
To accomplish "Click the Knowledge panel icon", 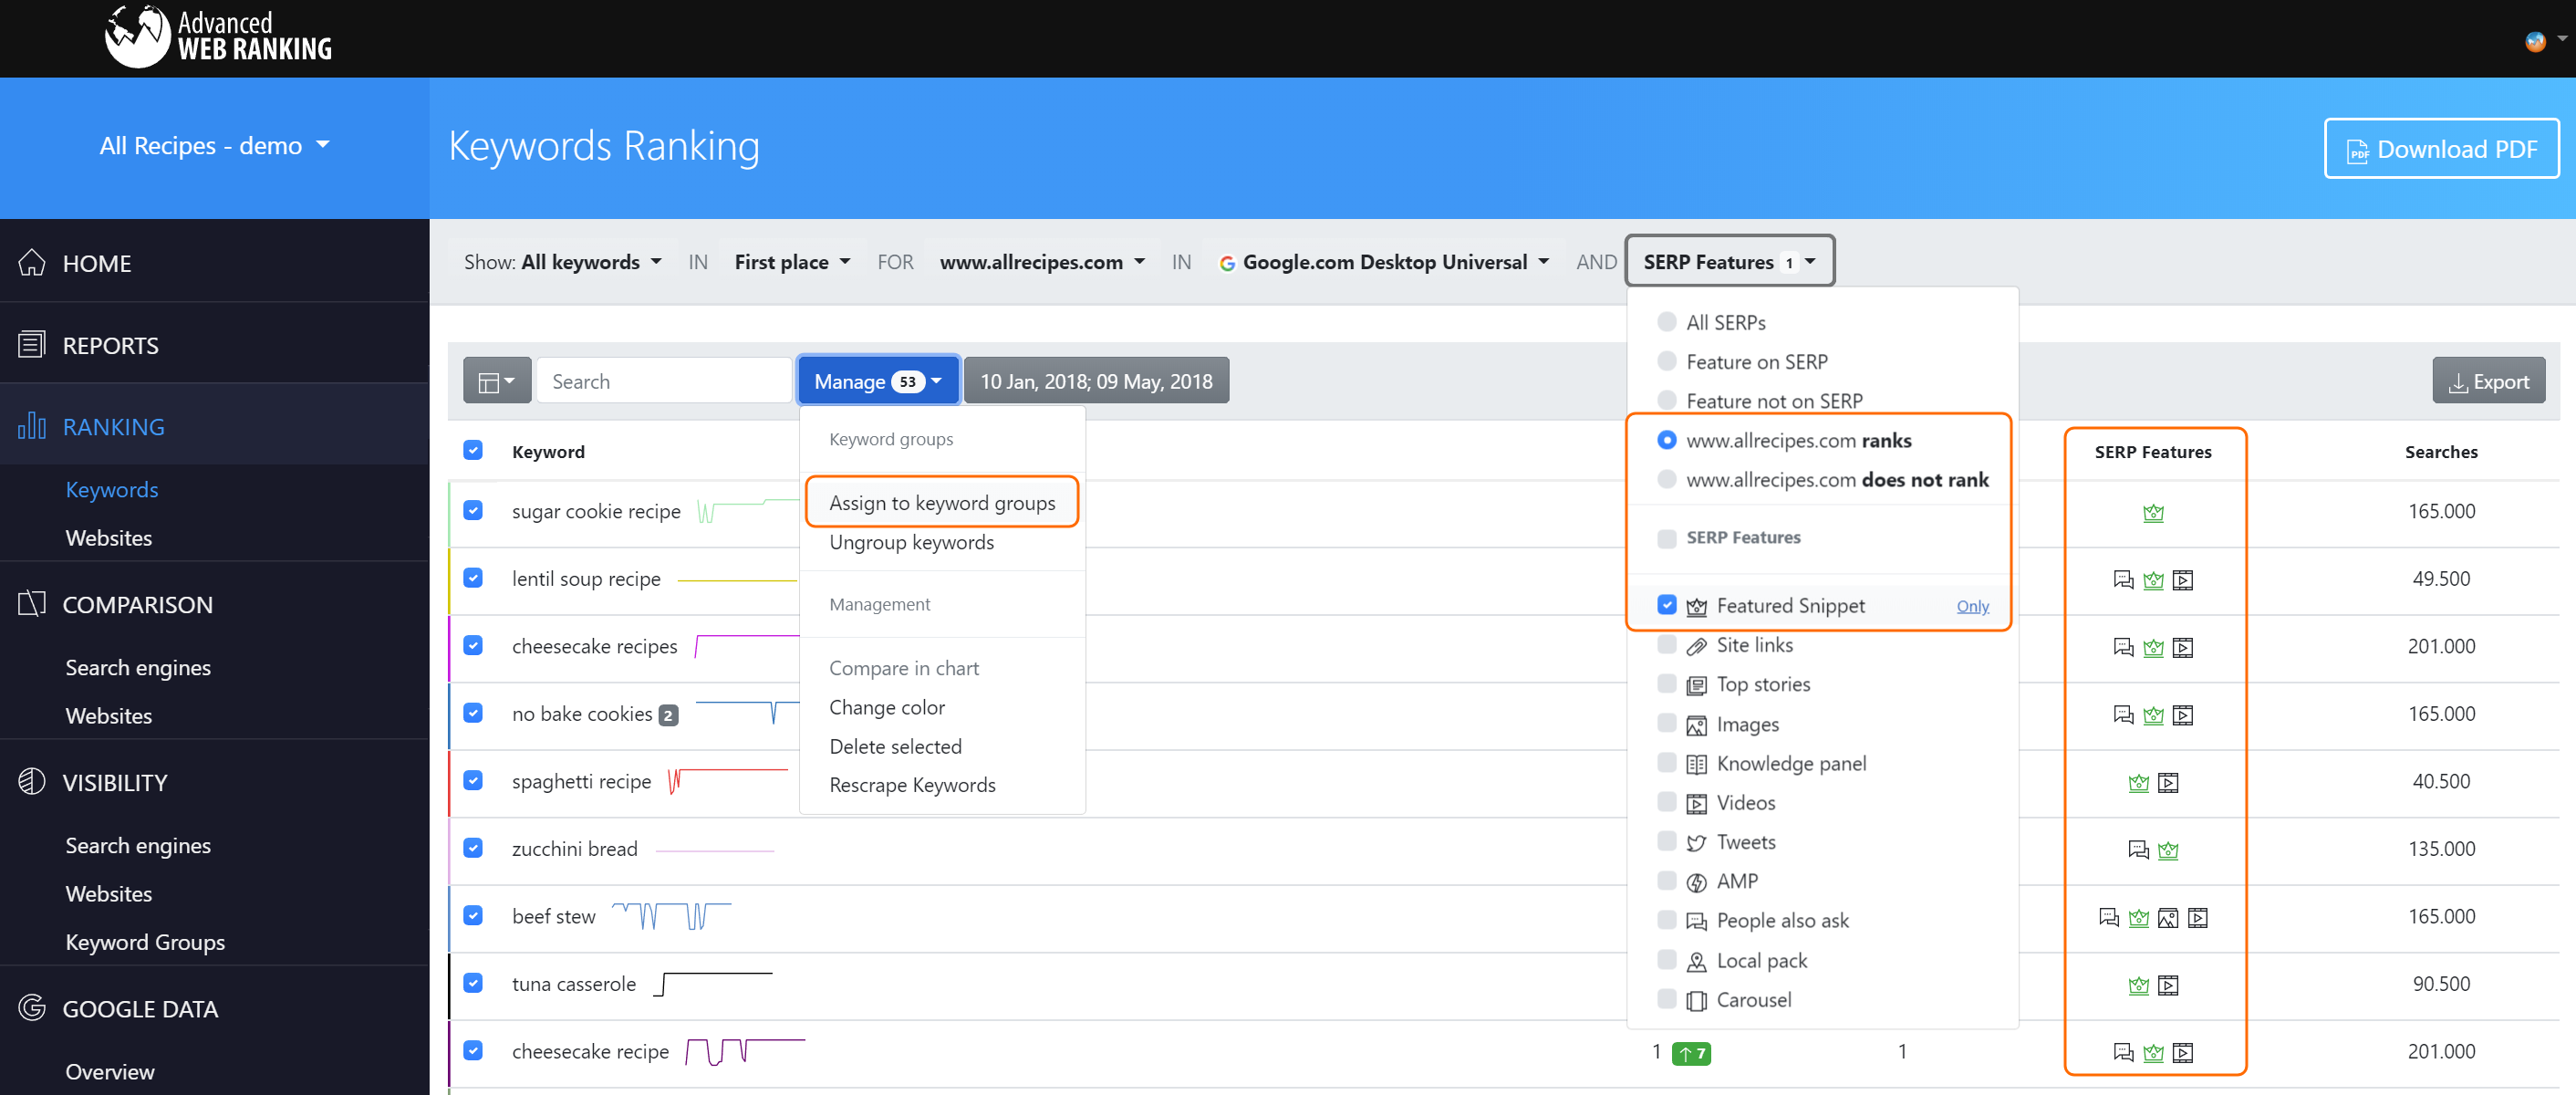I will tap(1696, 764).
